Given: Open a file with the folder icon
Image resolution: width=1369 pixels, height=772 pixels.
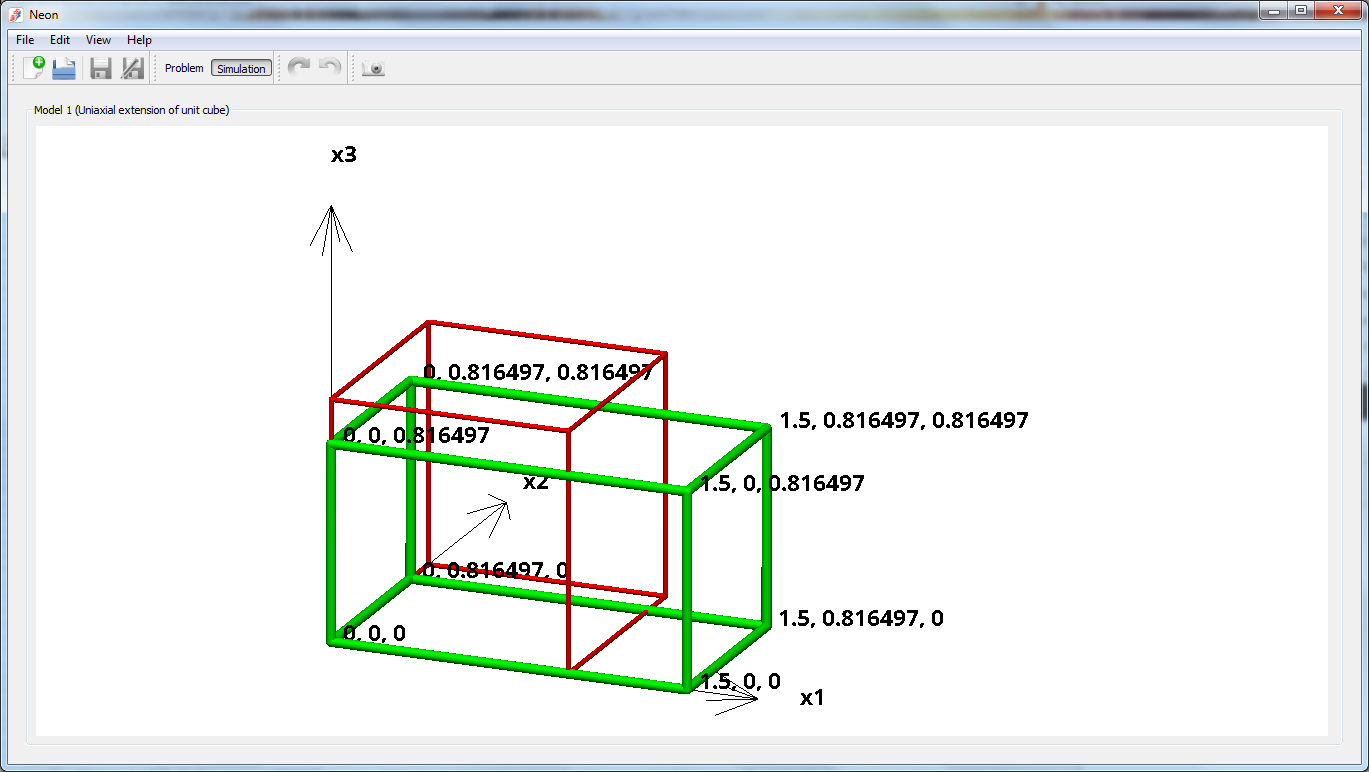Looking at the screenshot, I should click(64, 68).
